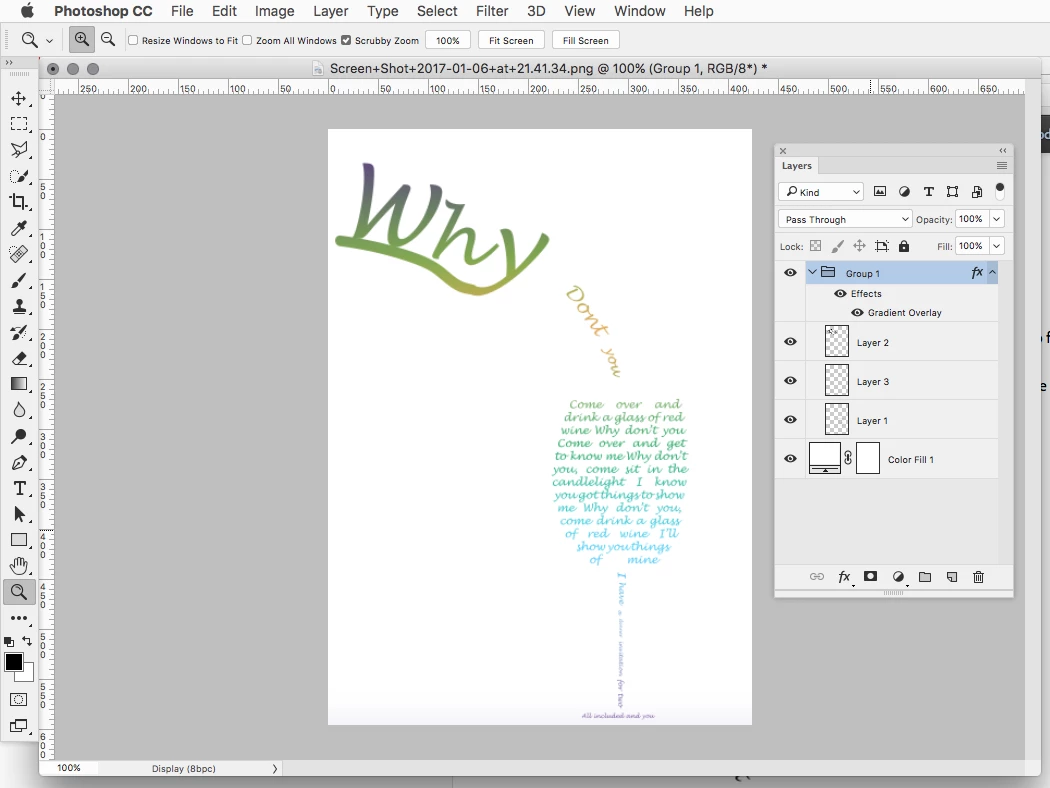Open Zoom tool preset picker arrow
This screenshot has height=788, width=1050.
49,41
